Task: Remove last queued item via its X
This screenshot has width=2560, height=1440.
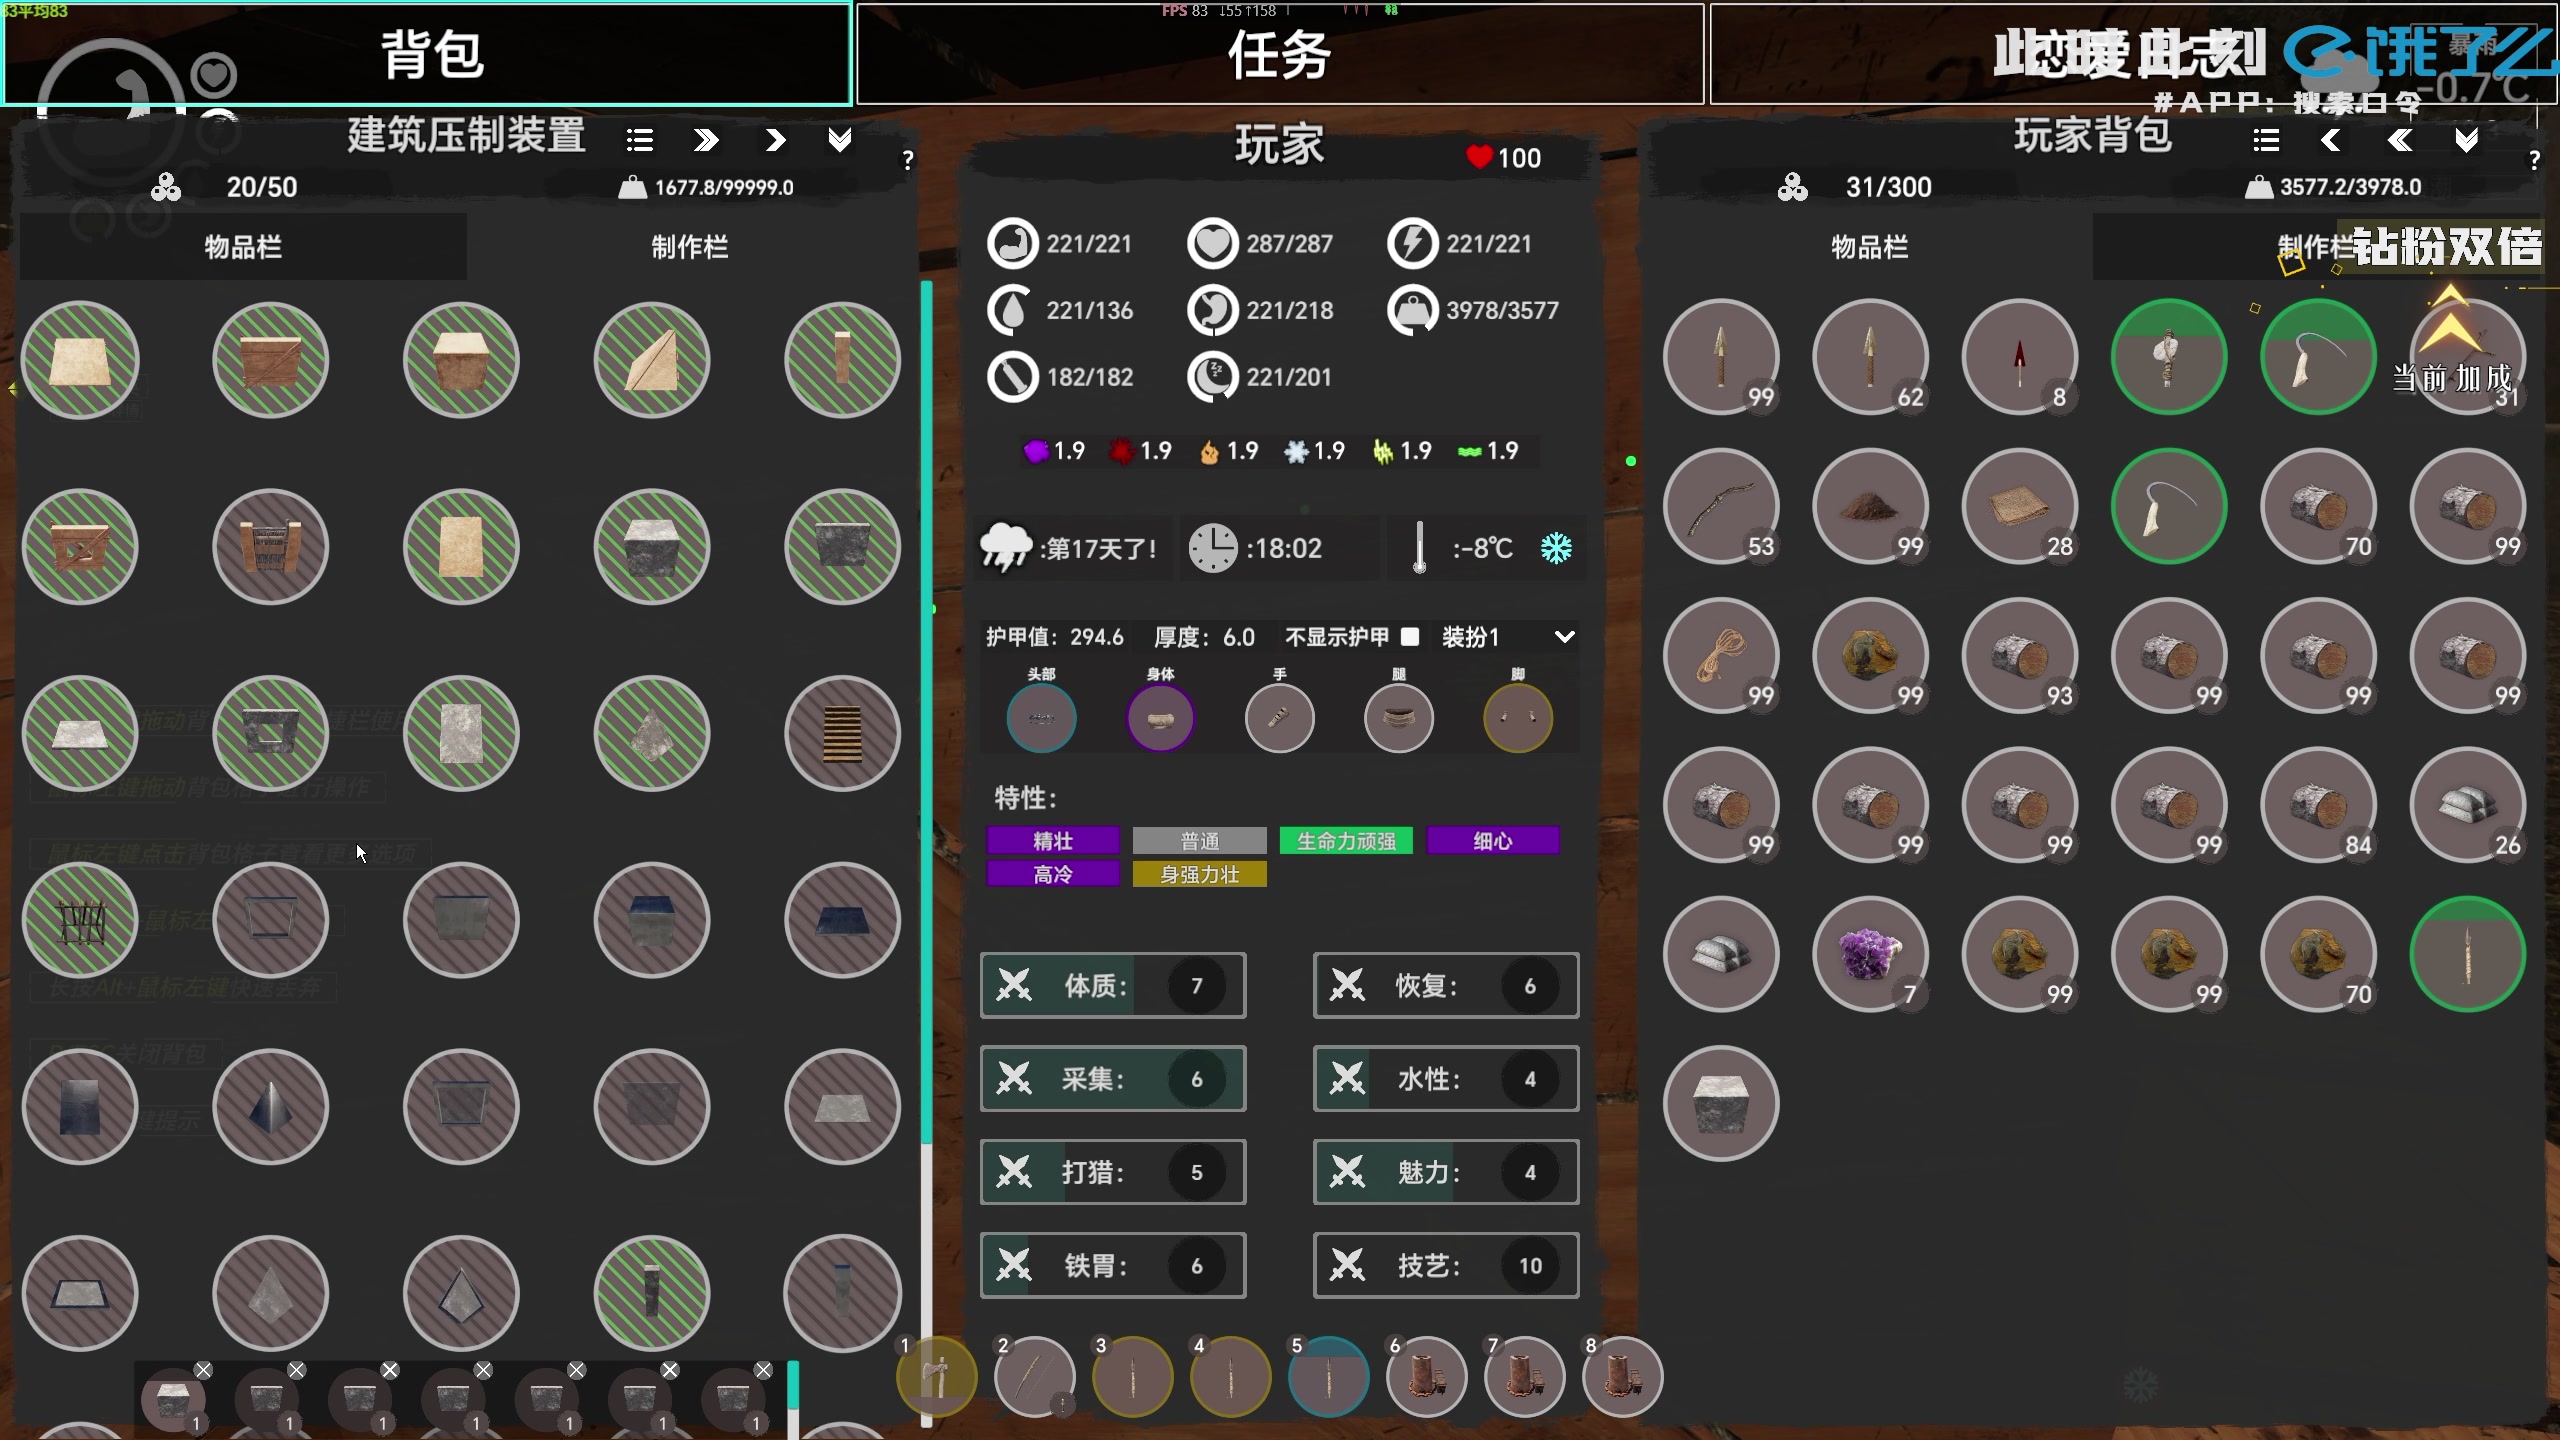Action: 763,1370
